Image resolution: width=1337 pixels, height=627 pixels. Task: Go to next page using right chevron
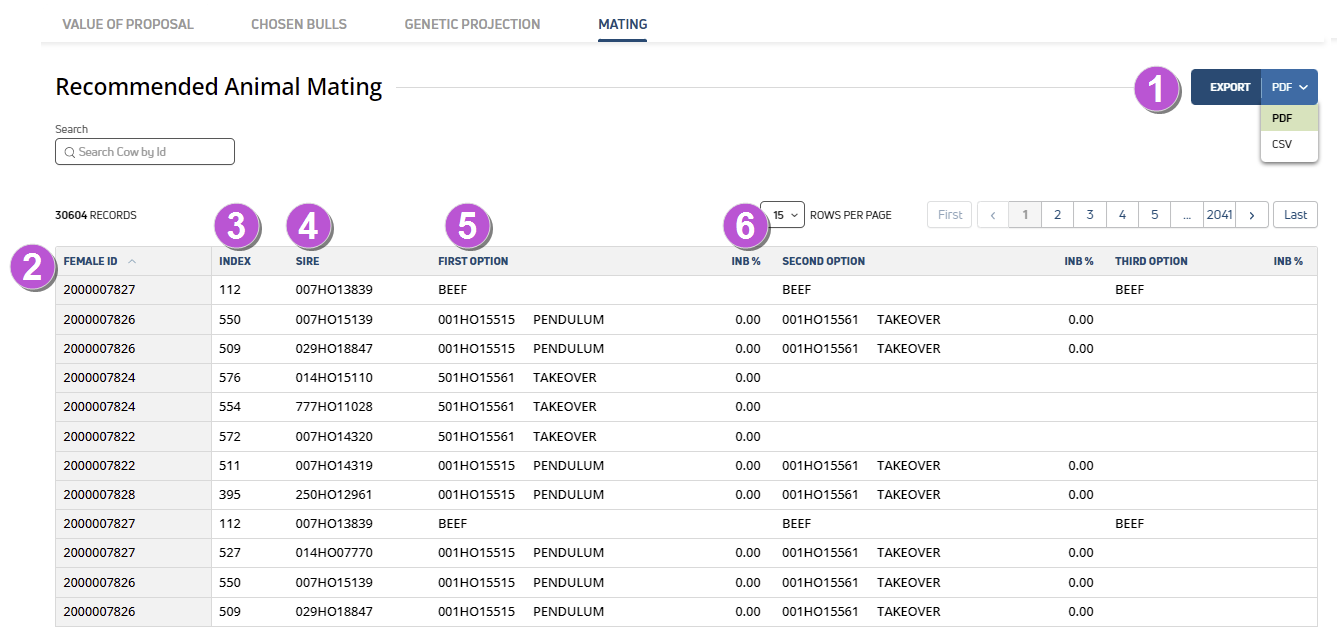[1253, 215]
